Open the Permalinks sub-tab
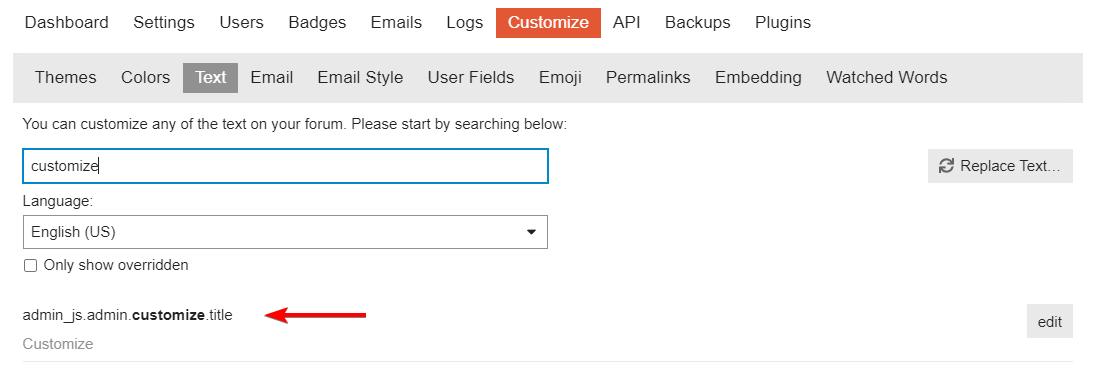The height and width of the screenshot is (366, 1093). coord(648,77)
